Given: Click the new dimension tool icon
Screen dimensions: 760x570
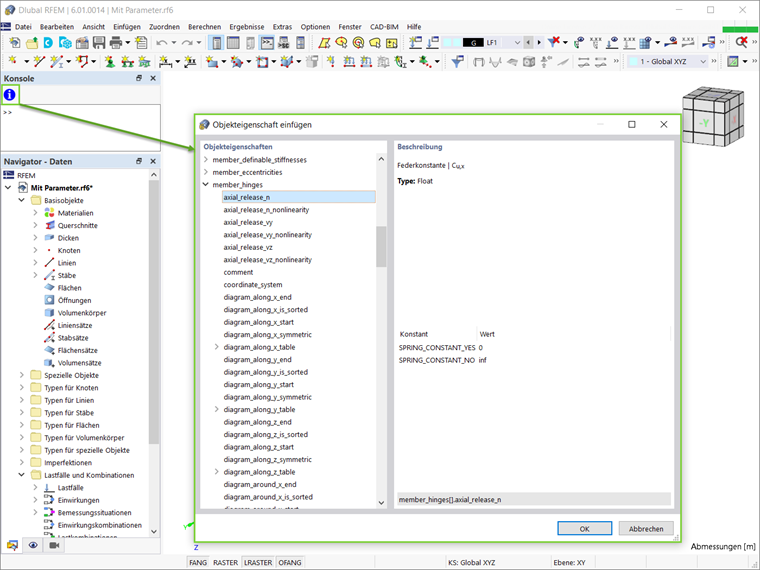Looking at the screenshot, I should coord(165,62).
